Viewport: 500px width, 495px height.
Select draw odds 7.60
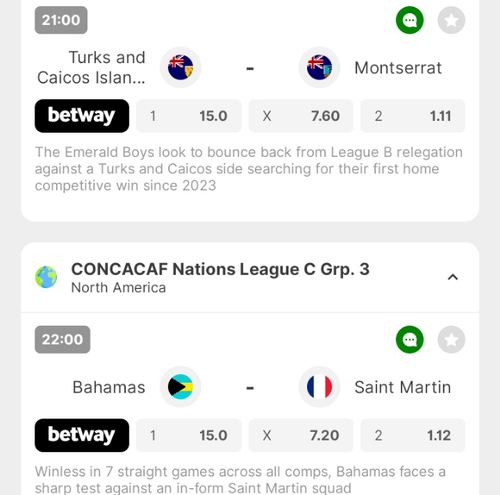point(301,116)
